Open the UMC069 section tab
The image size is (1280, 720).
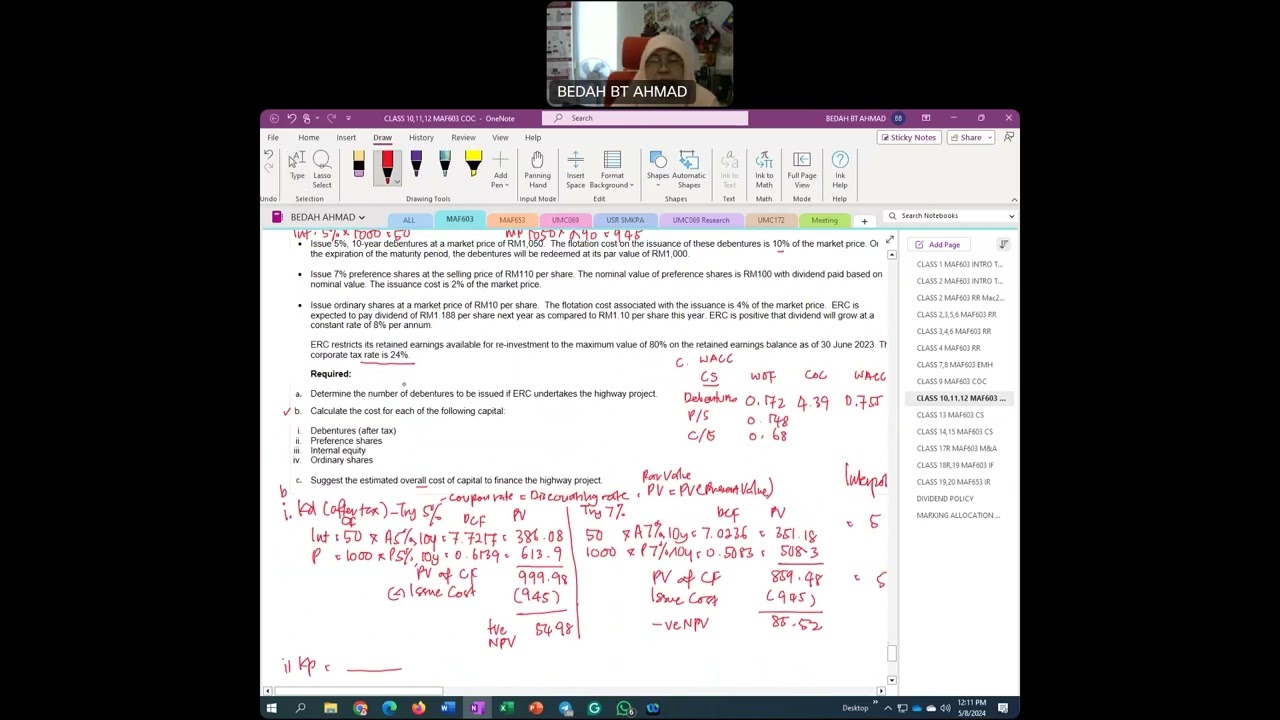click(x=565, y=220)
